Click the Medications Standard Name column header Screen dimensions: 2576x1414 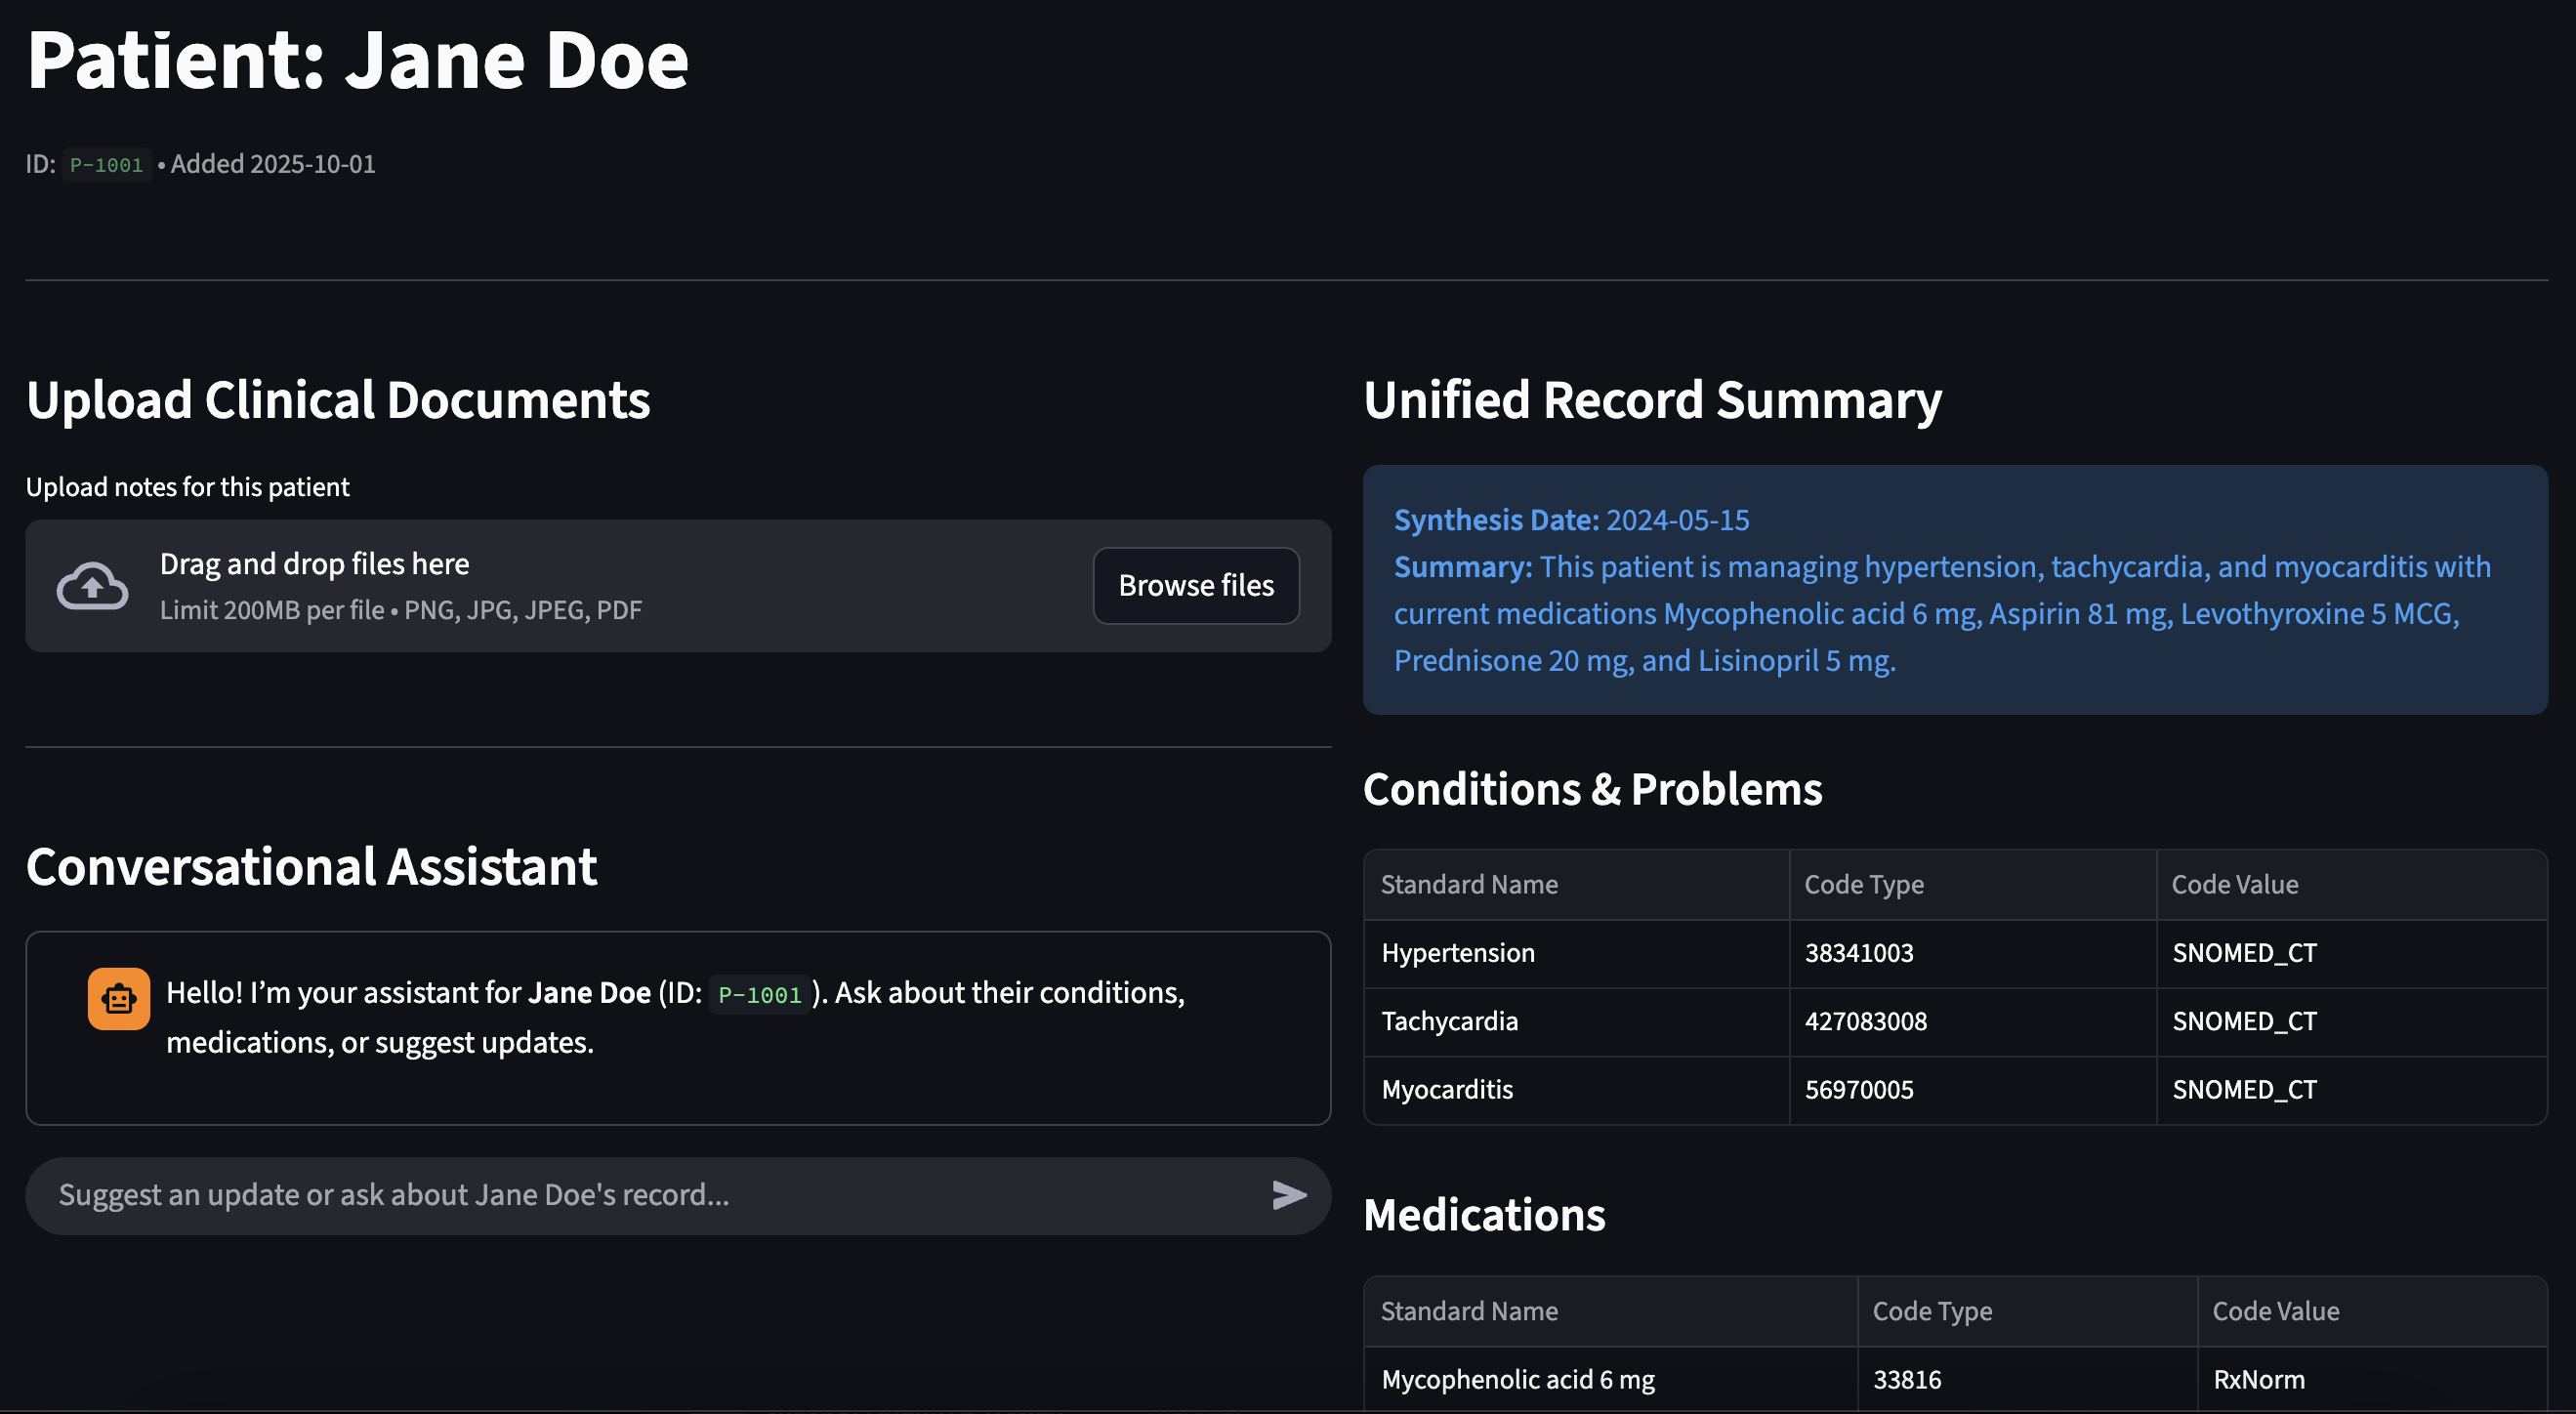pos(1469,1311)
